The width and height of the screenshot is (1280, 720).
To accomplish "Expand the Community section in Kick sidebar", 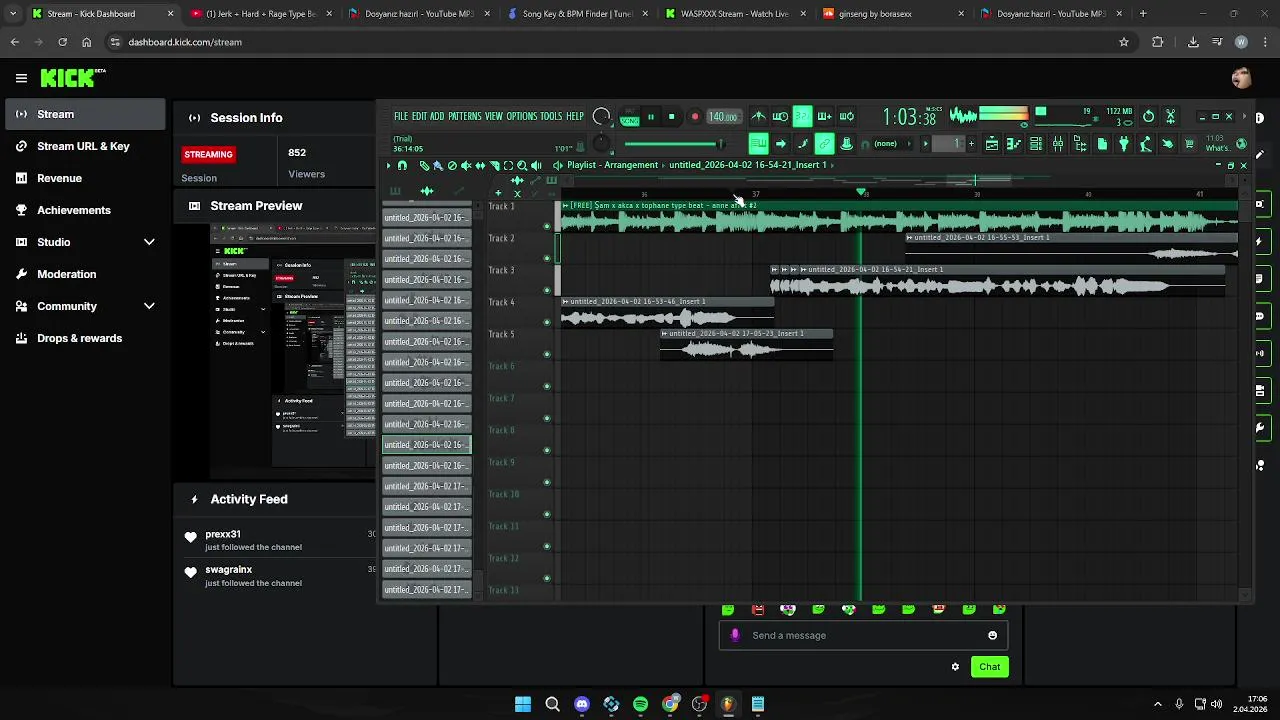I will tap(149, 306).
